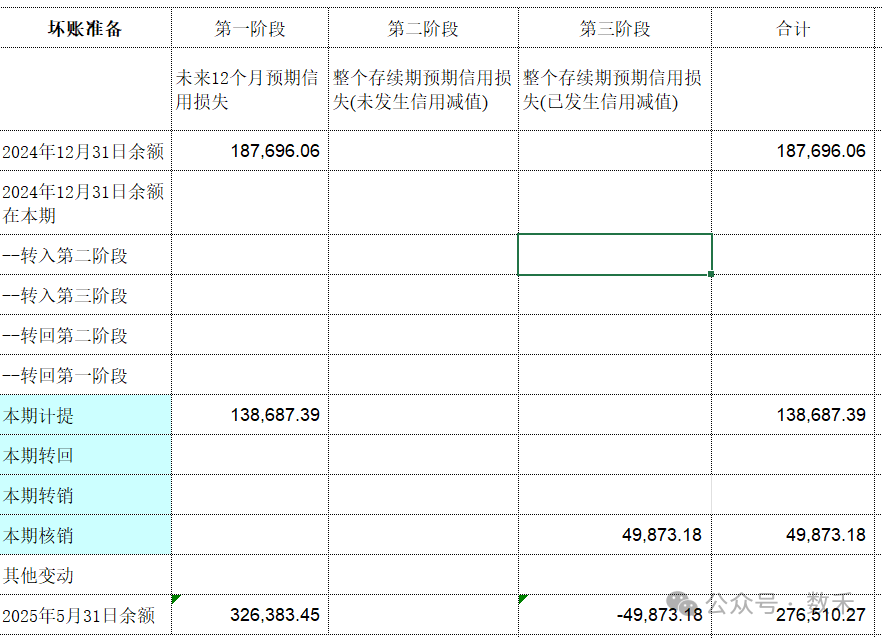The image size is (882, 638).
Task: Select the 本期核销 row label
Action: [85, 534]
